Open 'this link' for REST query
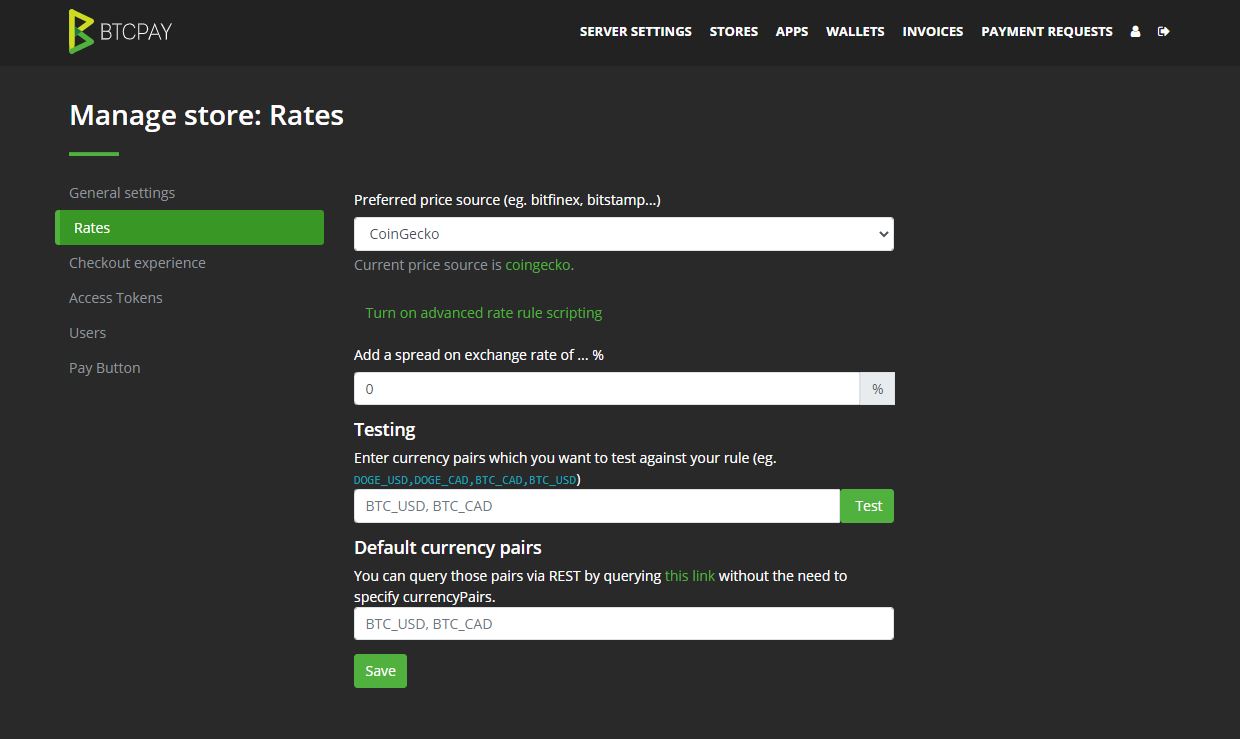1240x739 pixels. (x=690, y=576)
